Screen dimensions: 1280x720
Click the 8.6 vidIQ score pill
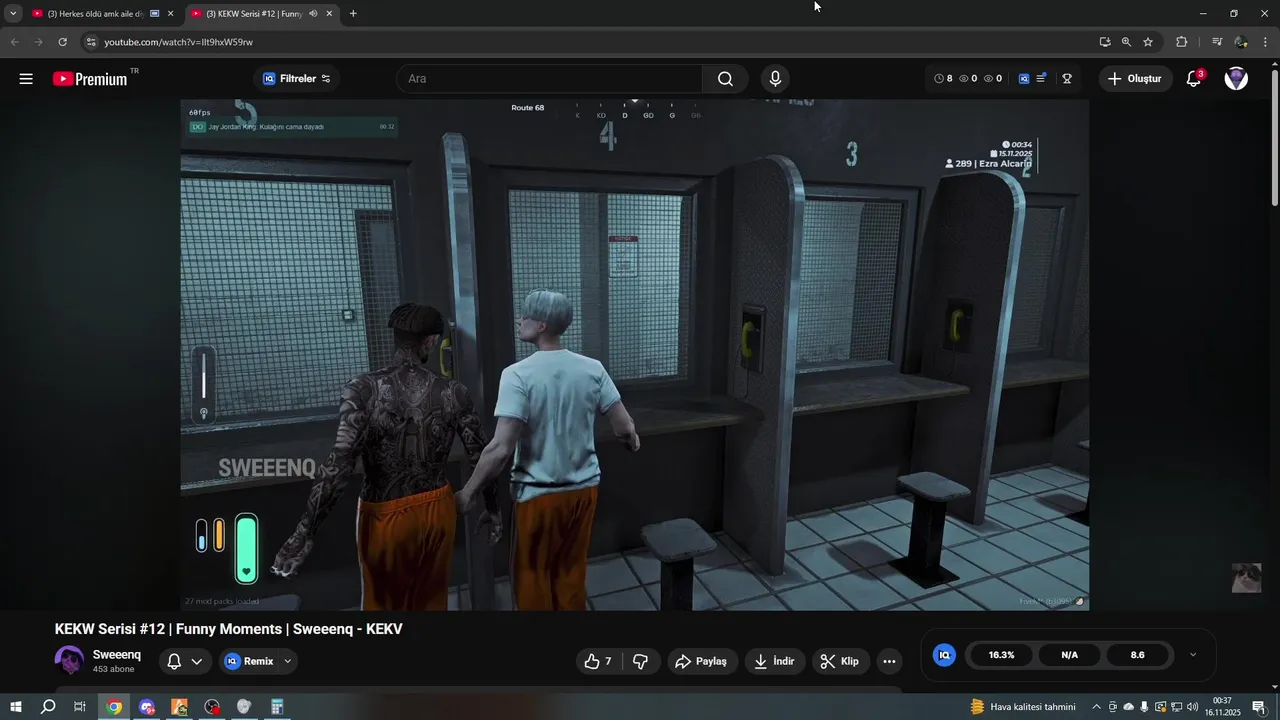click(1137, 655)
